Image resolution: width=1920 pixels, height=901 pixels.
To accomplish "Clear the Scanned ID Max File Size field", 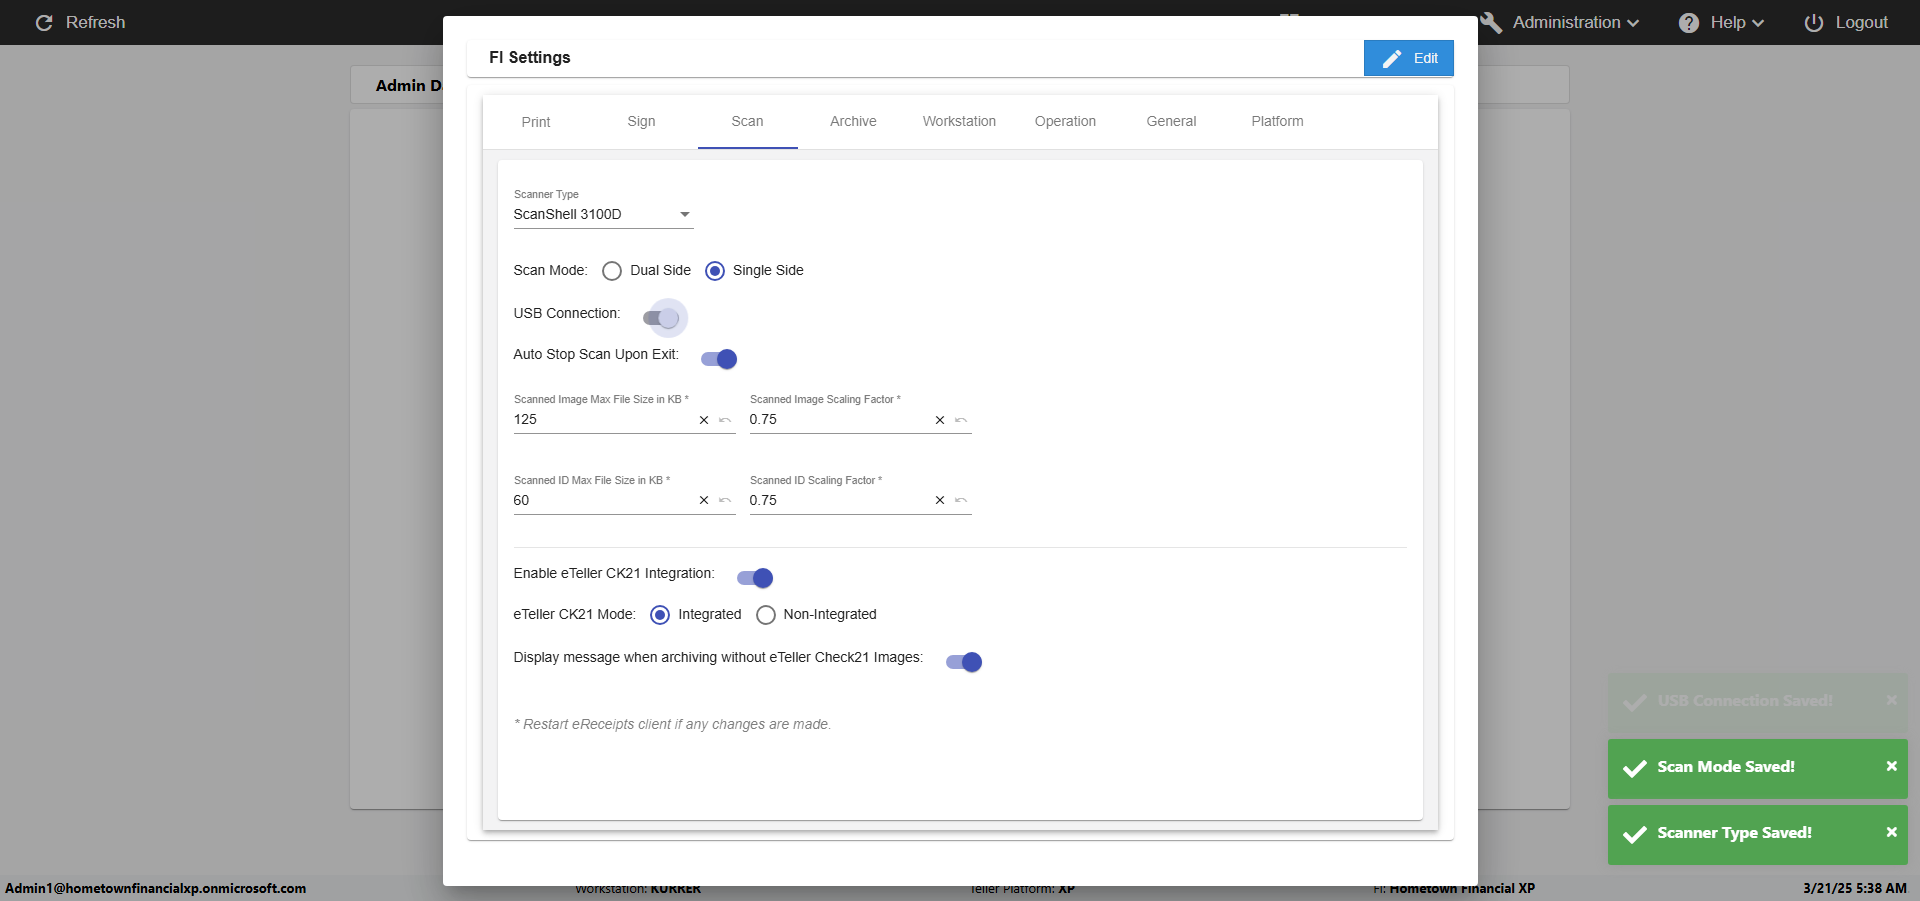I will 704,501.
